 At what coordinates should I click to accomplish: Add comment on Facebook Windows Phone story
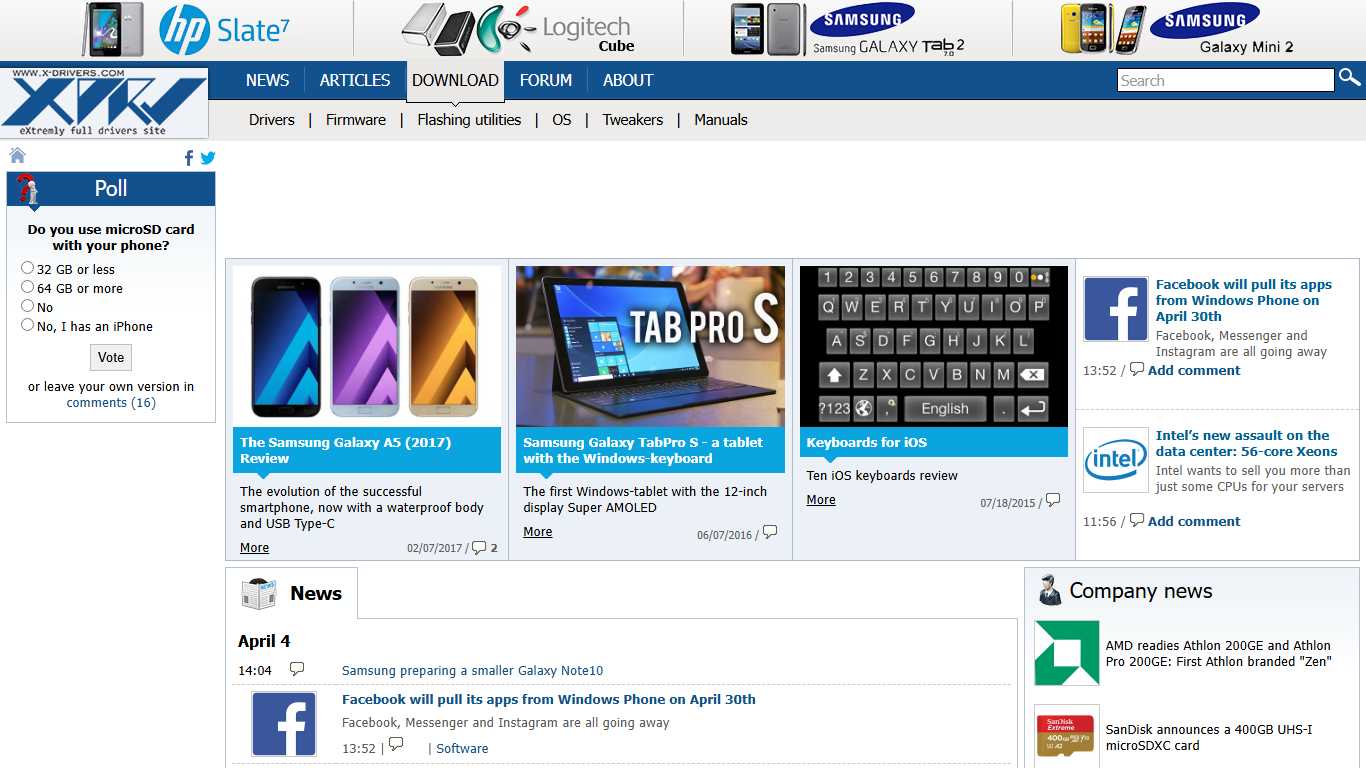point(1194,370)
